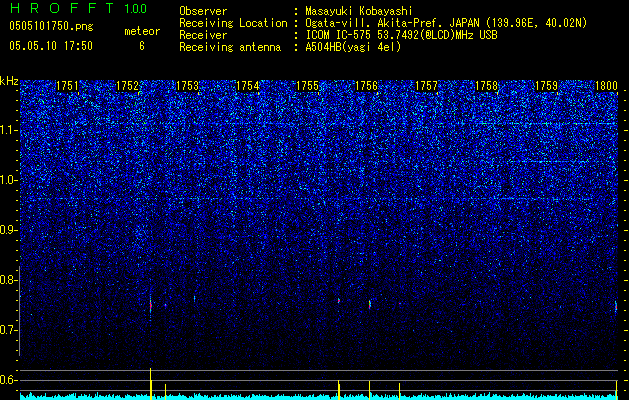The image size is (629, 400).
Task: Click the kHz axis unit label
Action: (9, 81)
